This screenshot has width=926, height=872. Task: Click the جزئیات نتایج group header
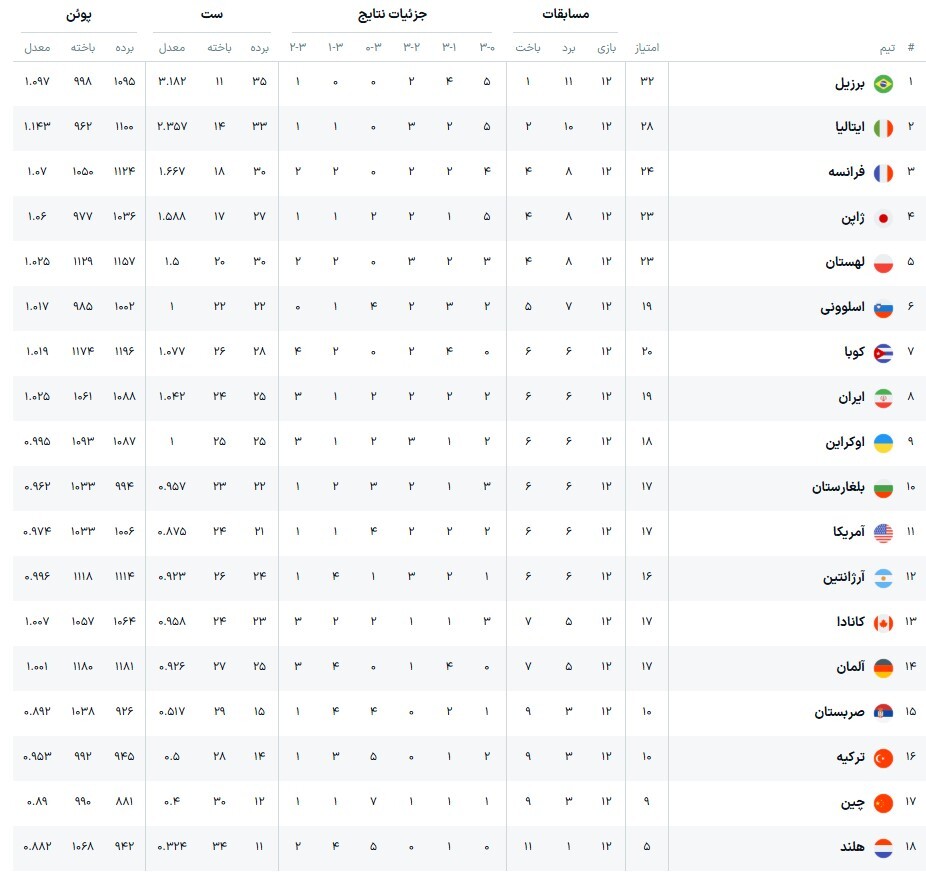(x=391, y=14)
